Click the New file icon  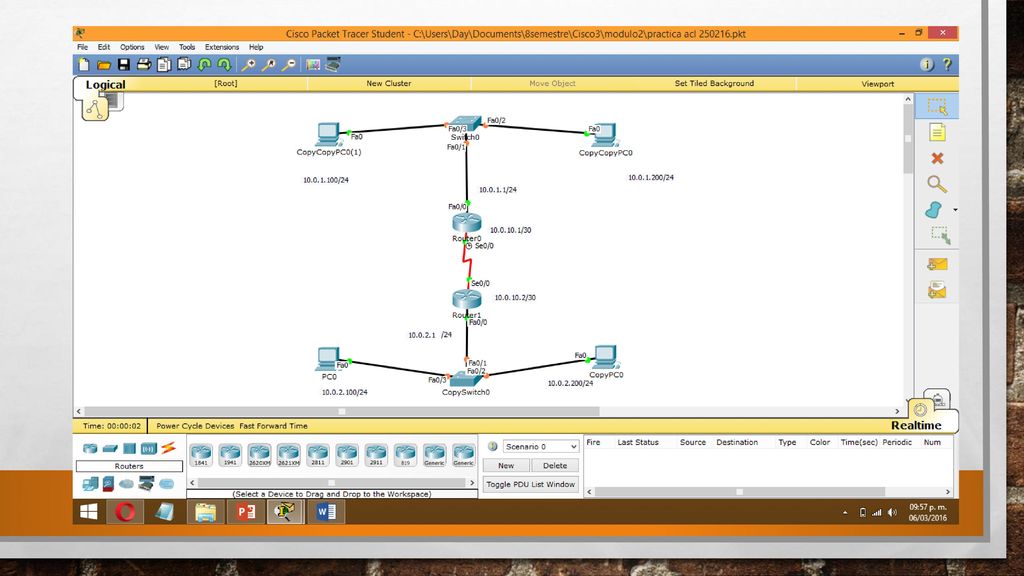(84, 65)
